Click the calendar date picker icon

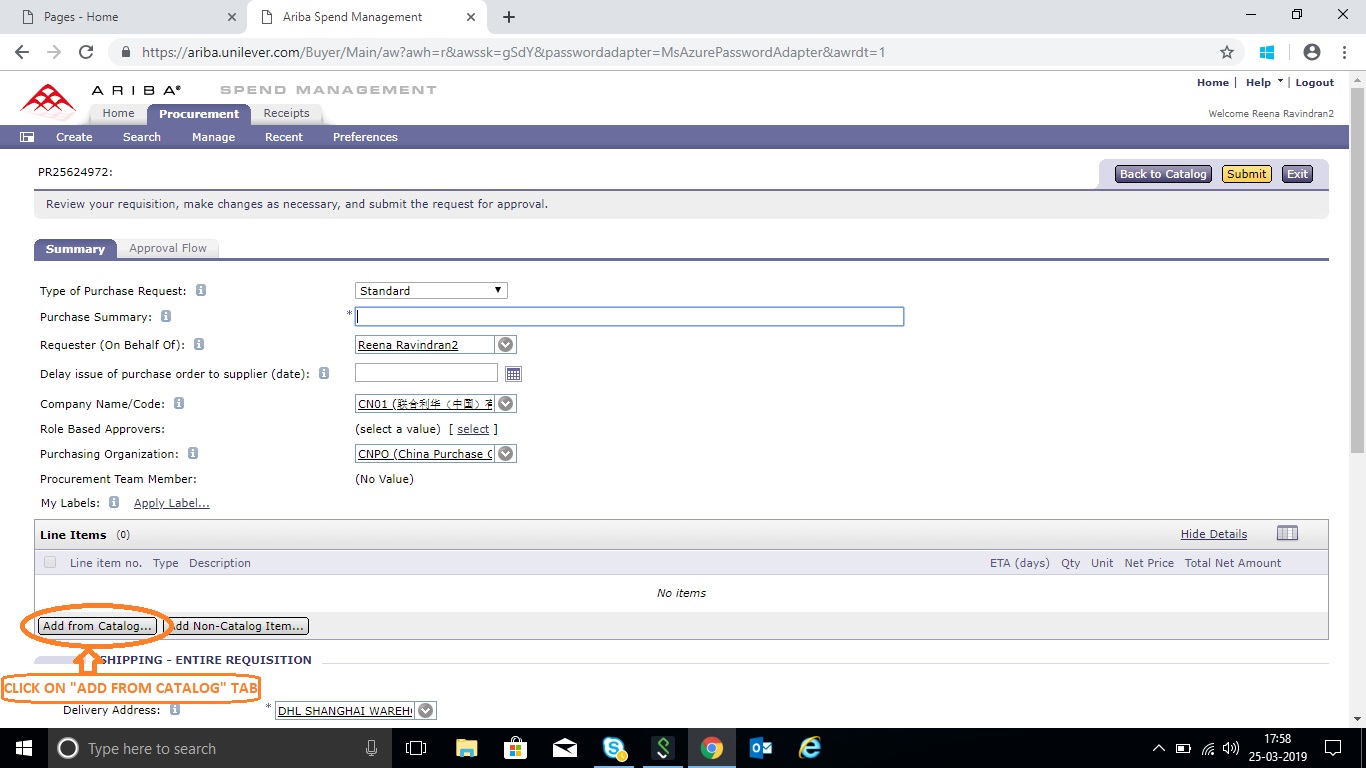pyautogui.click(x=513, y=374)
